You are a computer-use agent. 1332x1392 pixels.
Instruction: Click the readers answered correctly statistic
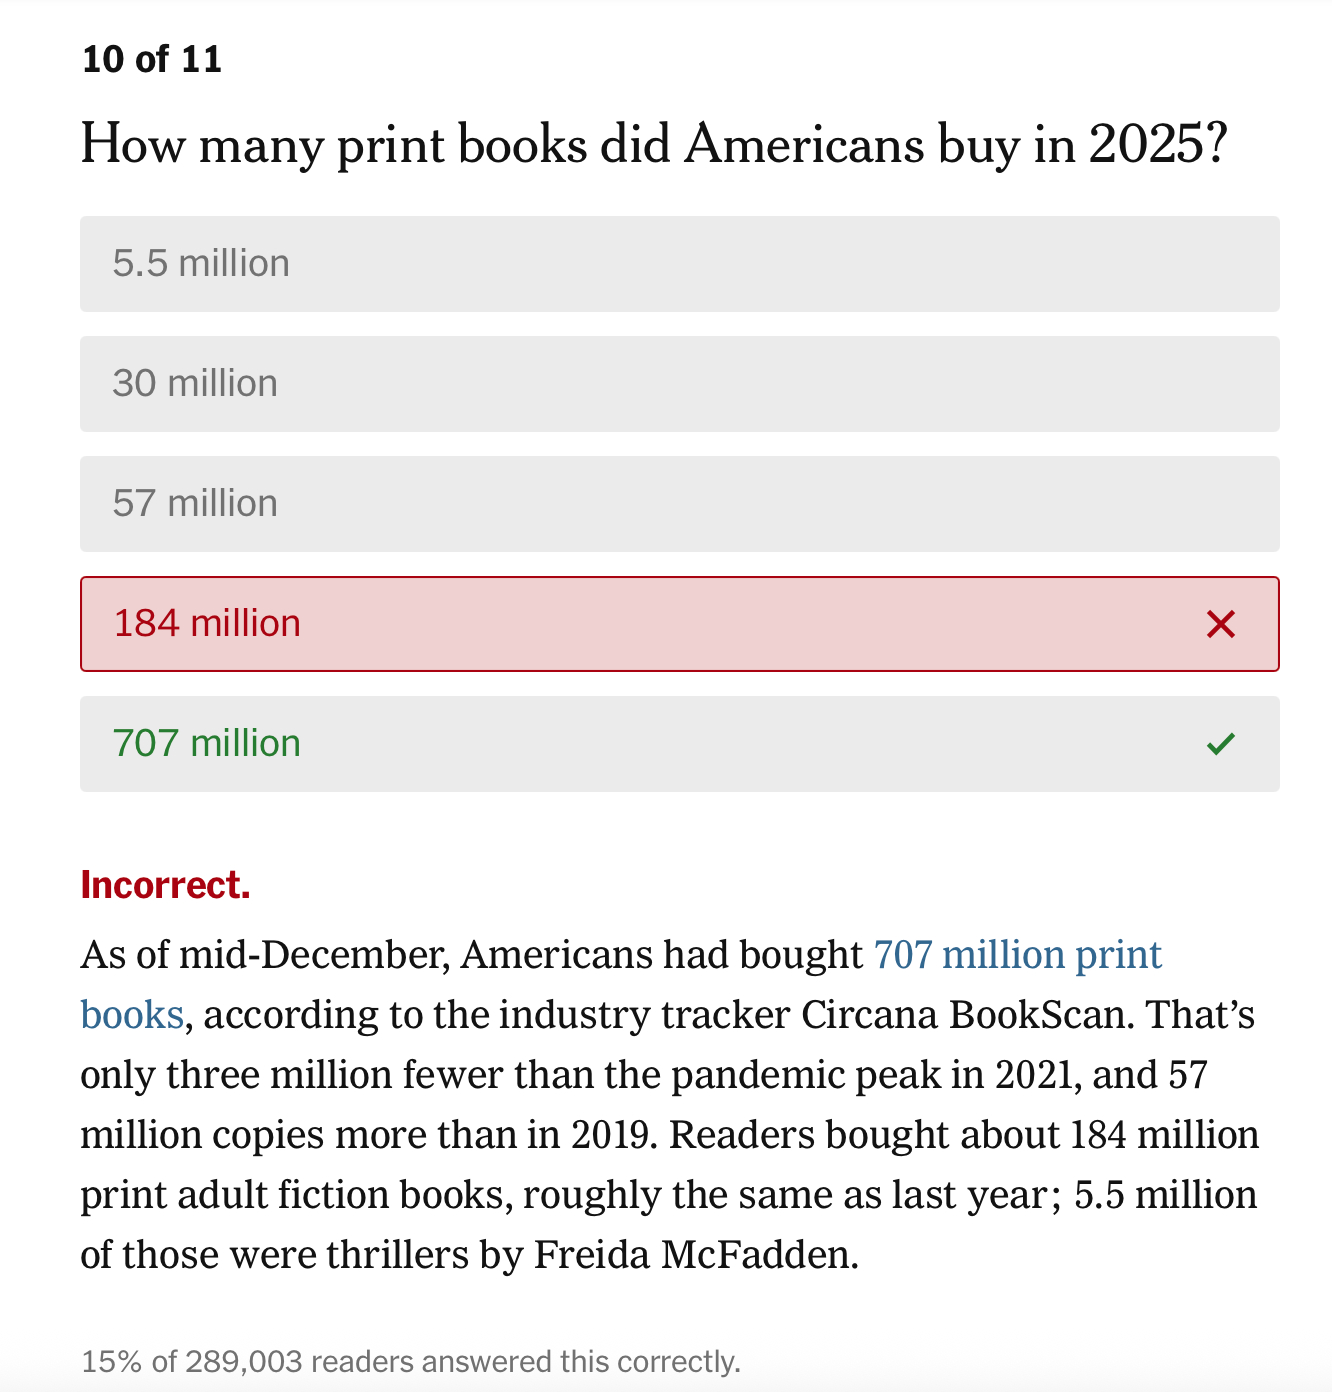tap(410, 1361)
